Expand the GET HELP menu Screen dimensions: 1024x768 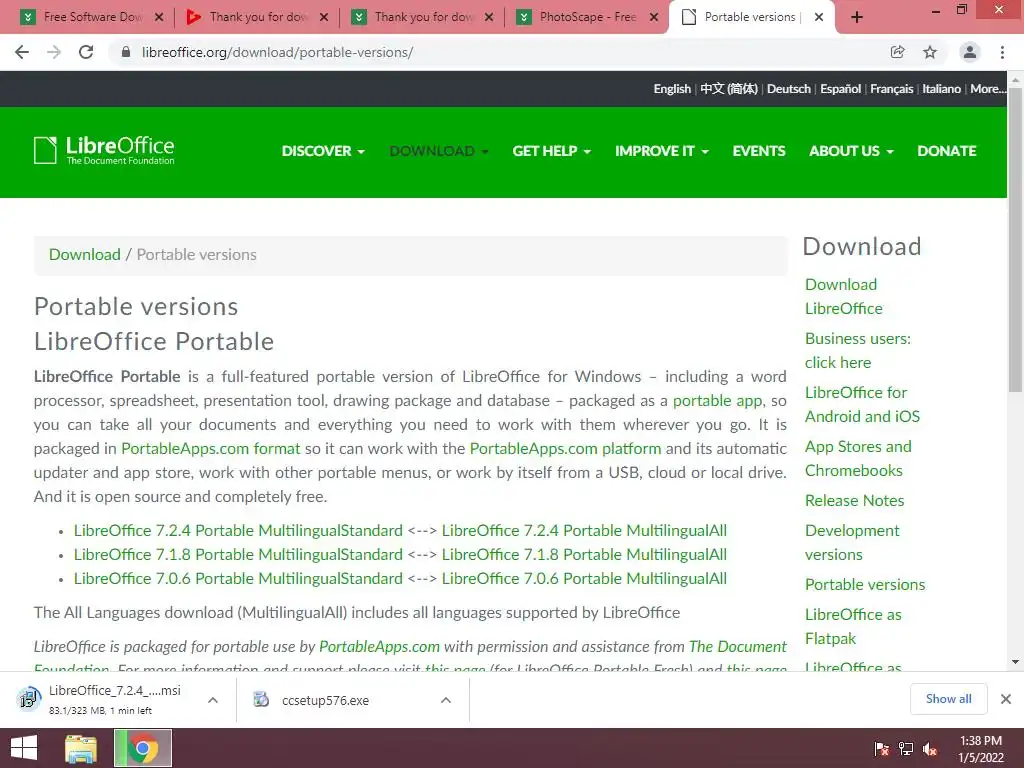click(x=552, y=151)
